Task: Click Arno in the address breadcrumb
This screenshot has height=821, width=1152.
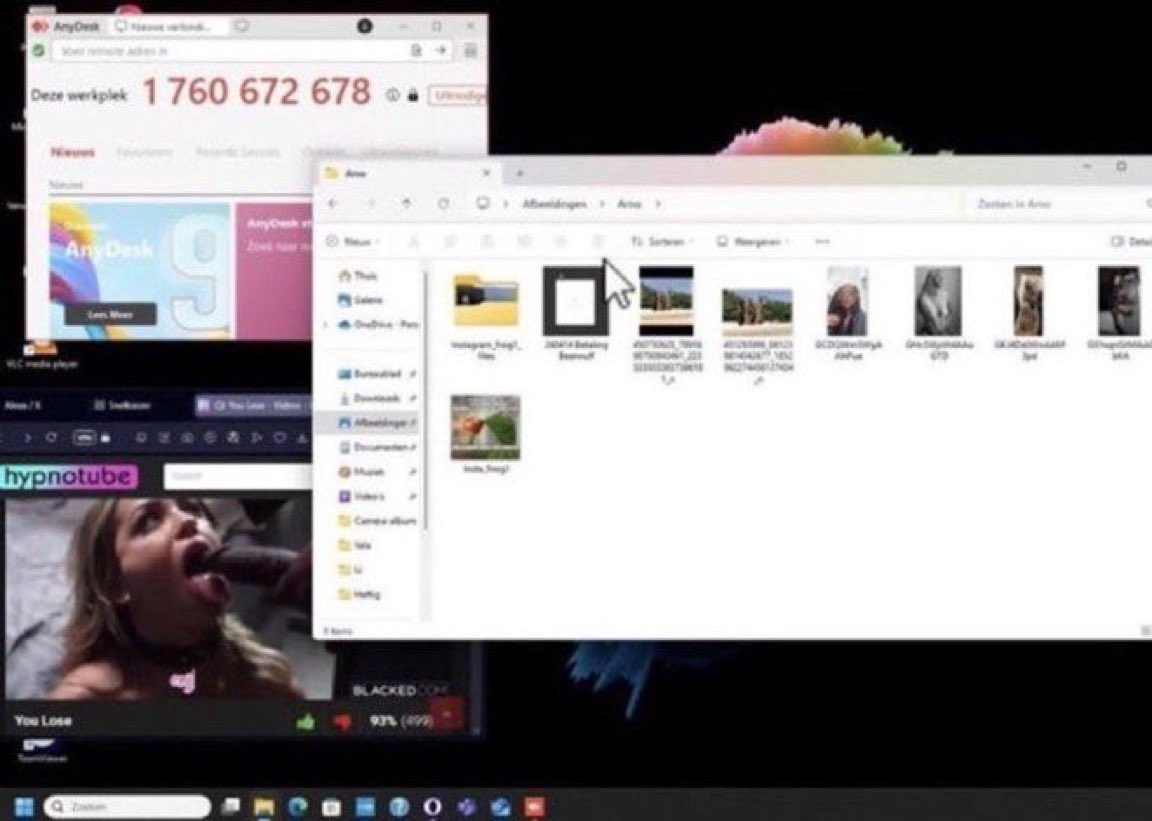Action: [629, 204]
